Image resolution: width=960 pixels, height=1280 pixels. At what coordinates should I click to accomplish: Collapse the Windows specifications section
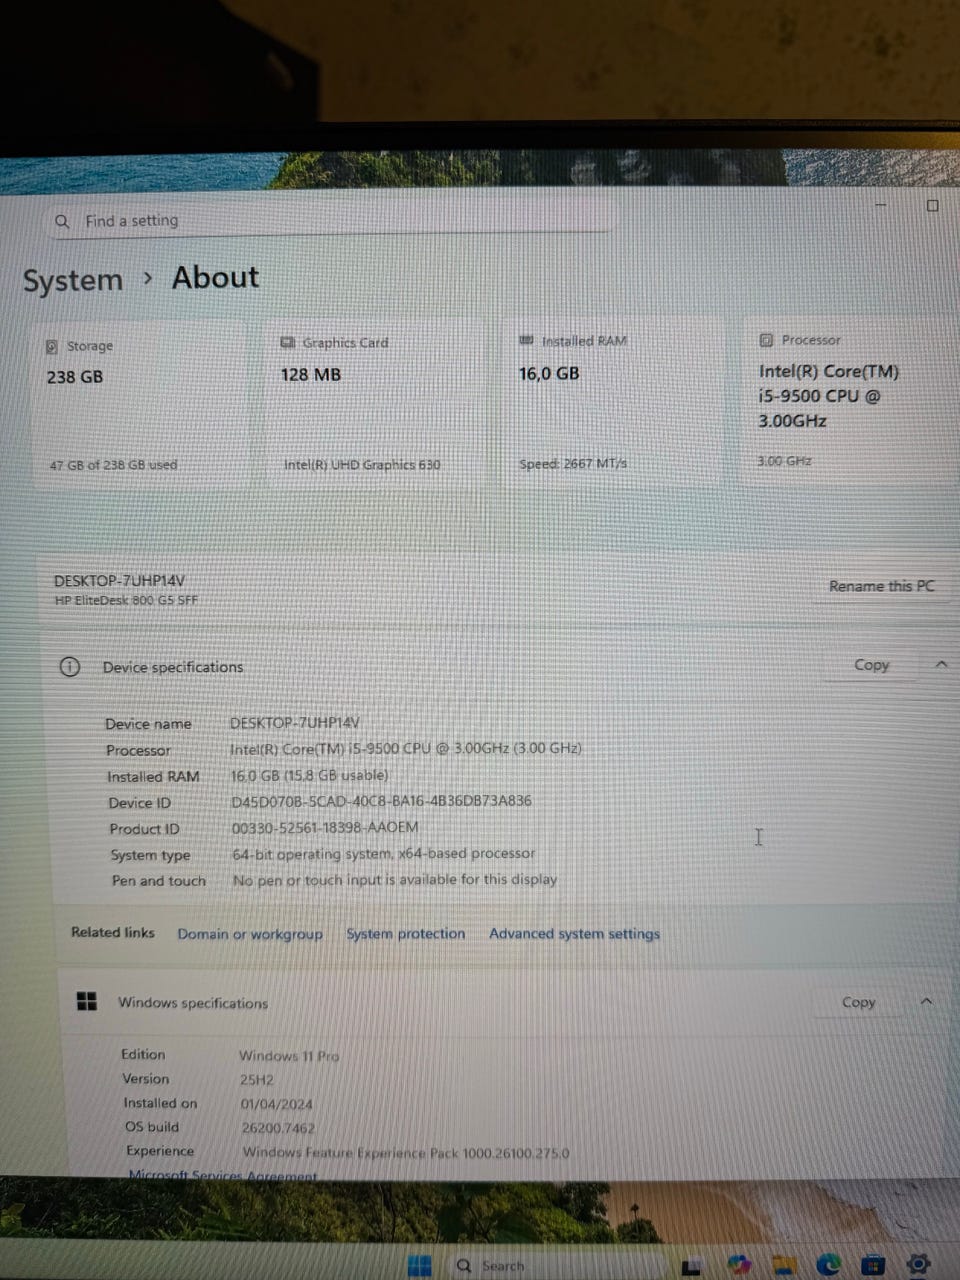tap(926, 1001)
